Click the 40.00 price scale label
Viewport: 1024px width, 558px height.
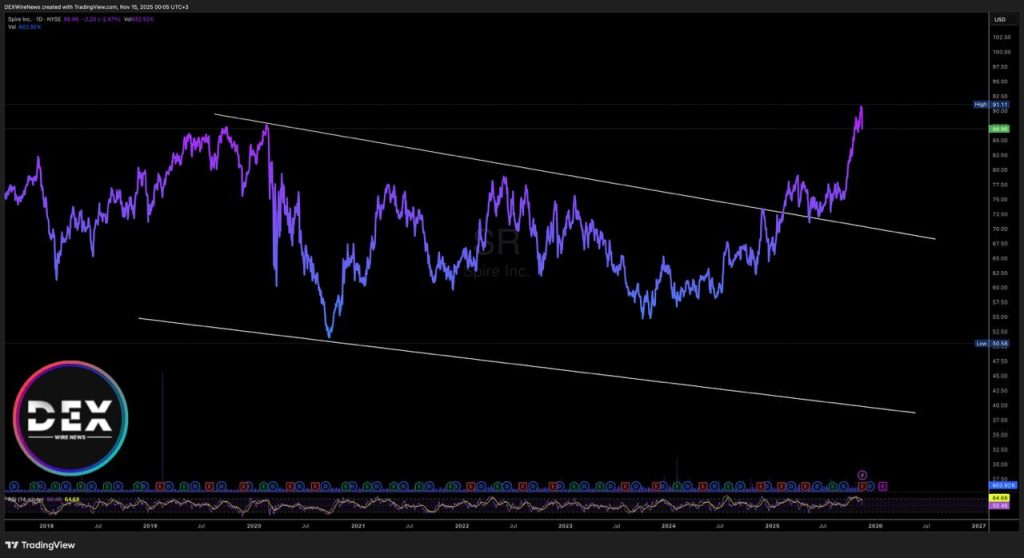pos(1000,405)
